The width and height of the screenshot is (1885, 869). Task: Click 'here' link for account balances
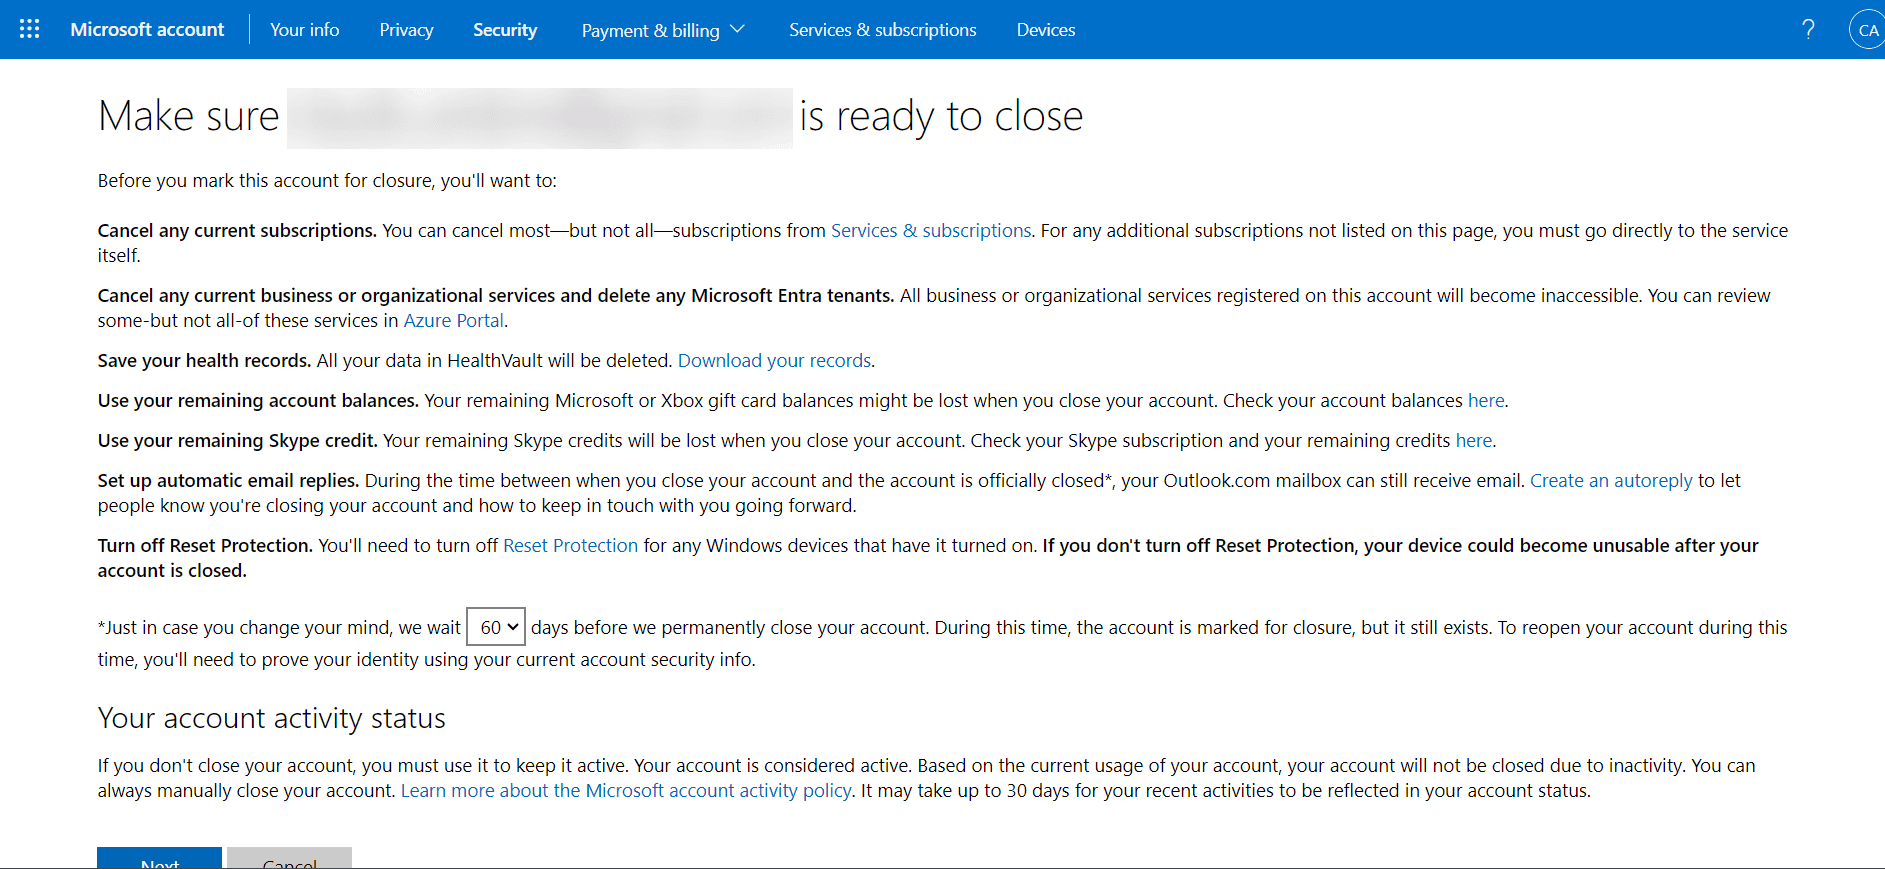click(1486, 400)
